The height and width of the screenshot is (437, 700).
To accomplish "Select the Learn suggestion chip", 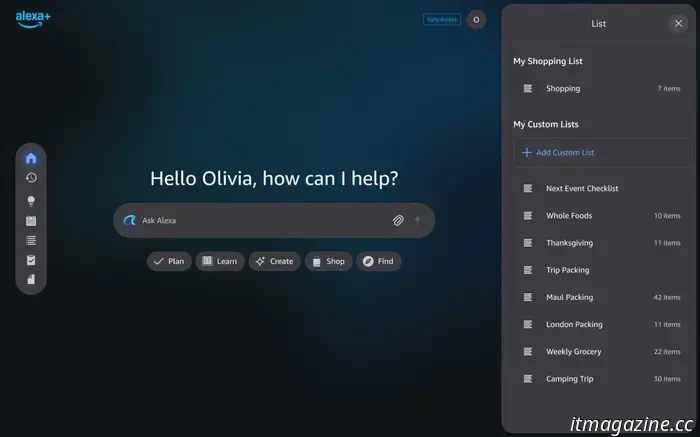I will [x=220, y=261].
